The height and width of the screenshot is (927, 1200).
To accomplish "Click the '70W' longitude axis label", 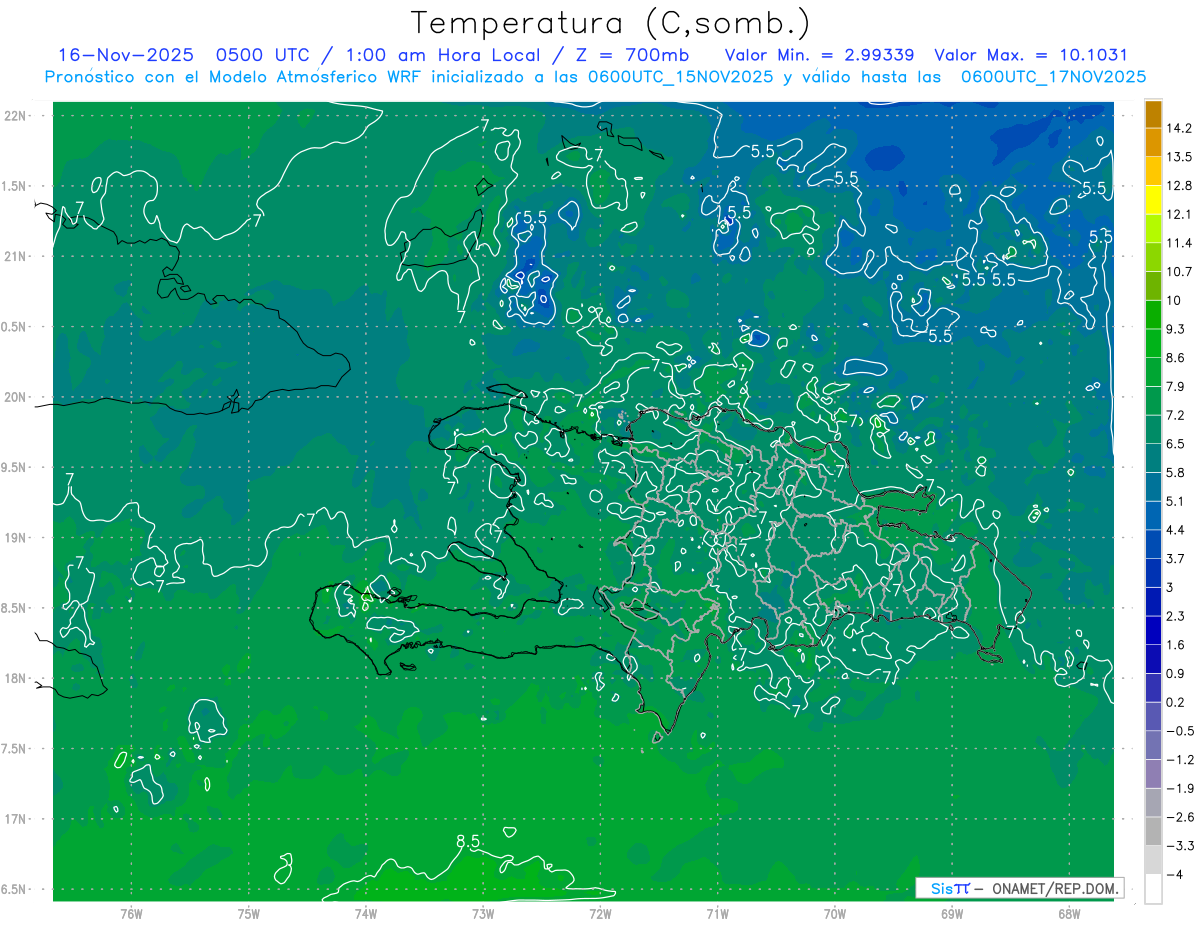I will (x=834, y=913).
